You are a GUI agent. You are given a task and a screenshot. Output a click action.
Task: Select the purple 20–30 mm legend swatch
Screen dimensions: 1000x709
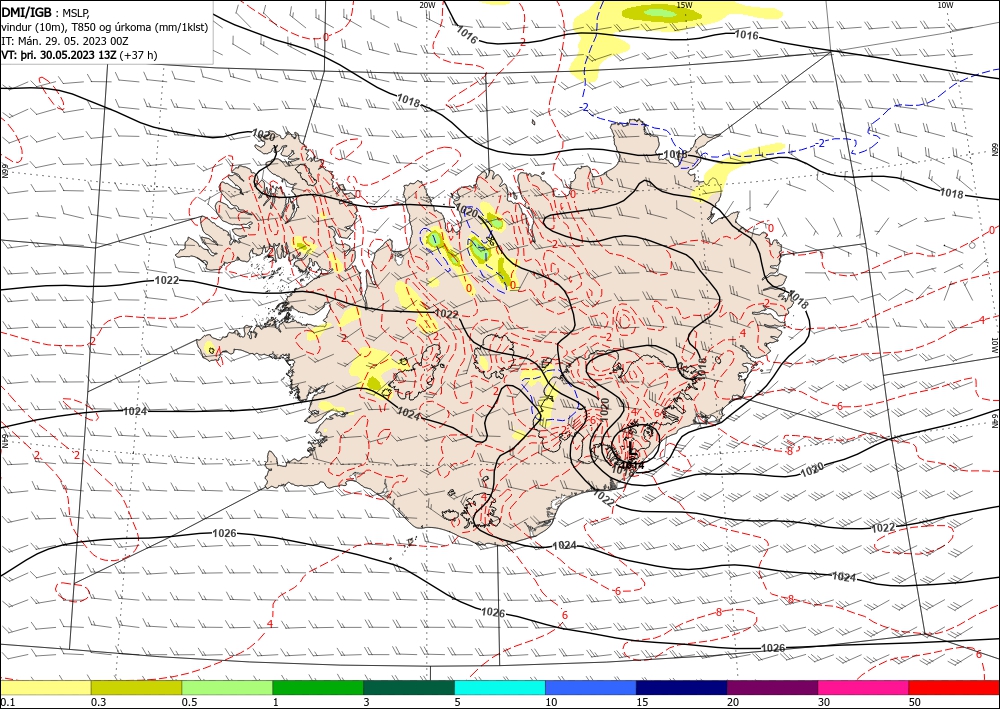click(x=772, y=687)
